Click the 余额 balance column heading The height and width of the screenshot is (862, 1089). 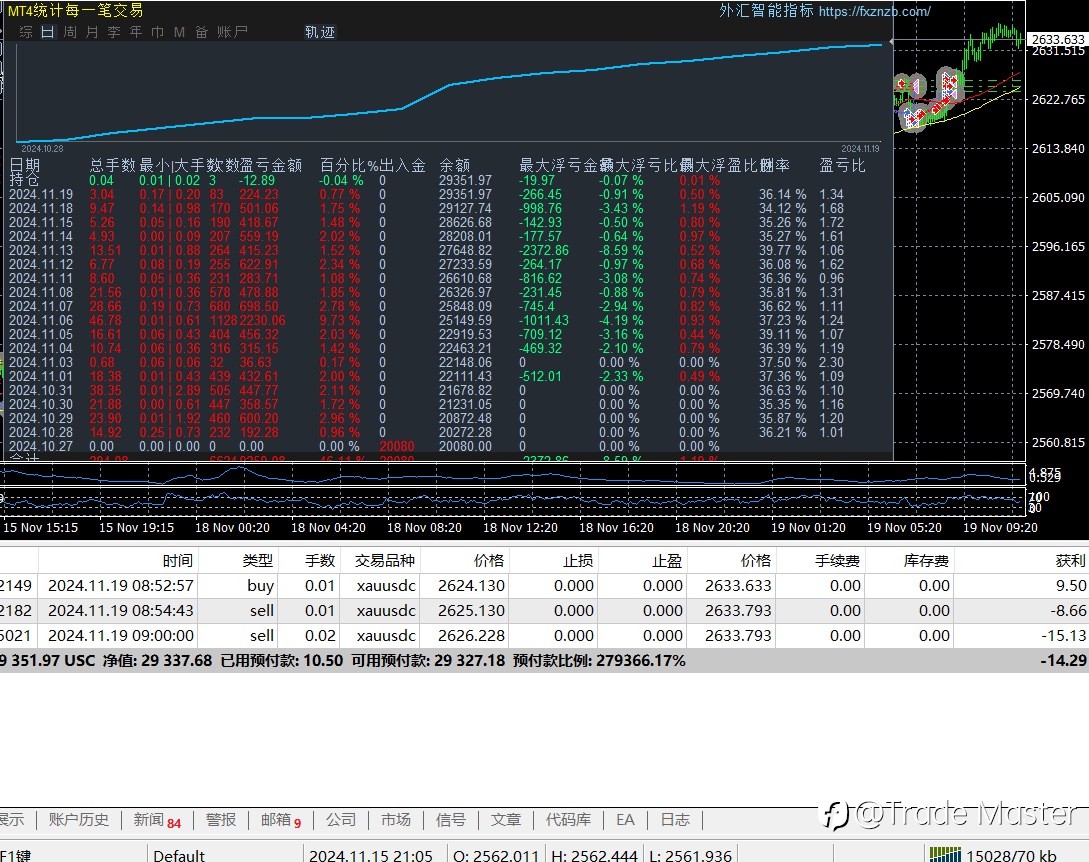point(454,165)
